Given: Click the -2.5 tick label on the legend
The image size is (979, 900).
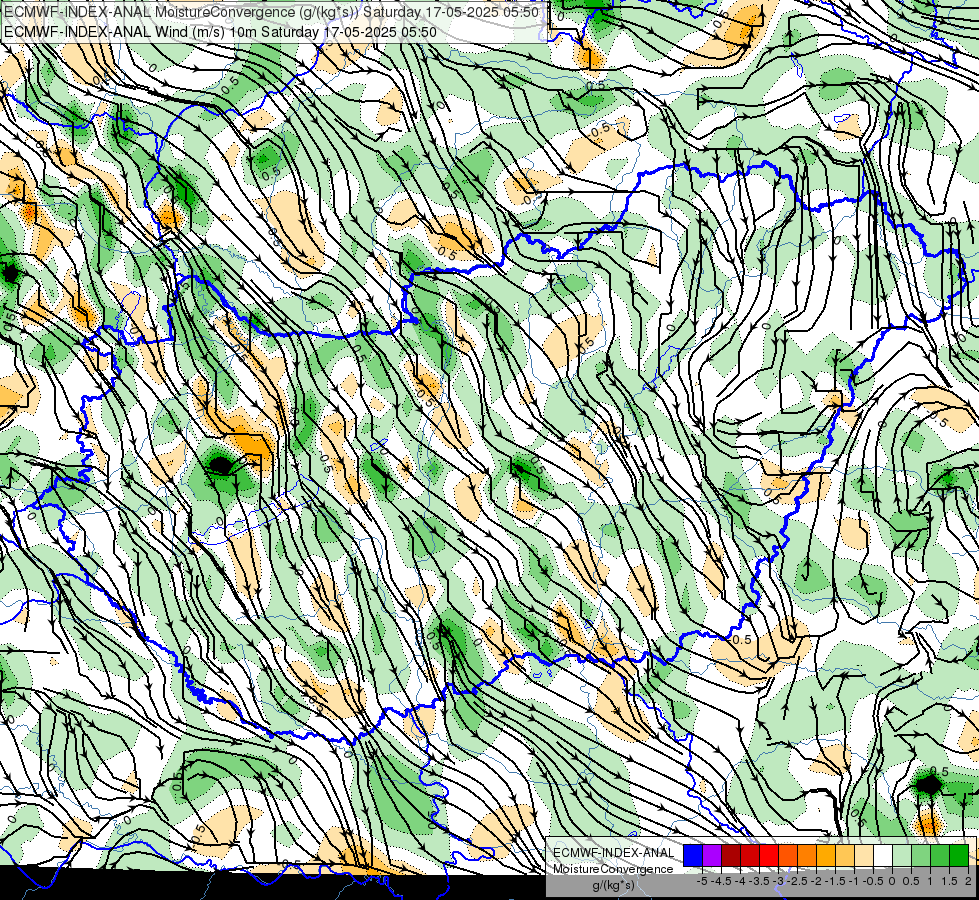Looking at the screenshot, I should click(797, 881).
